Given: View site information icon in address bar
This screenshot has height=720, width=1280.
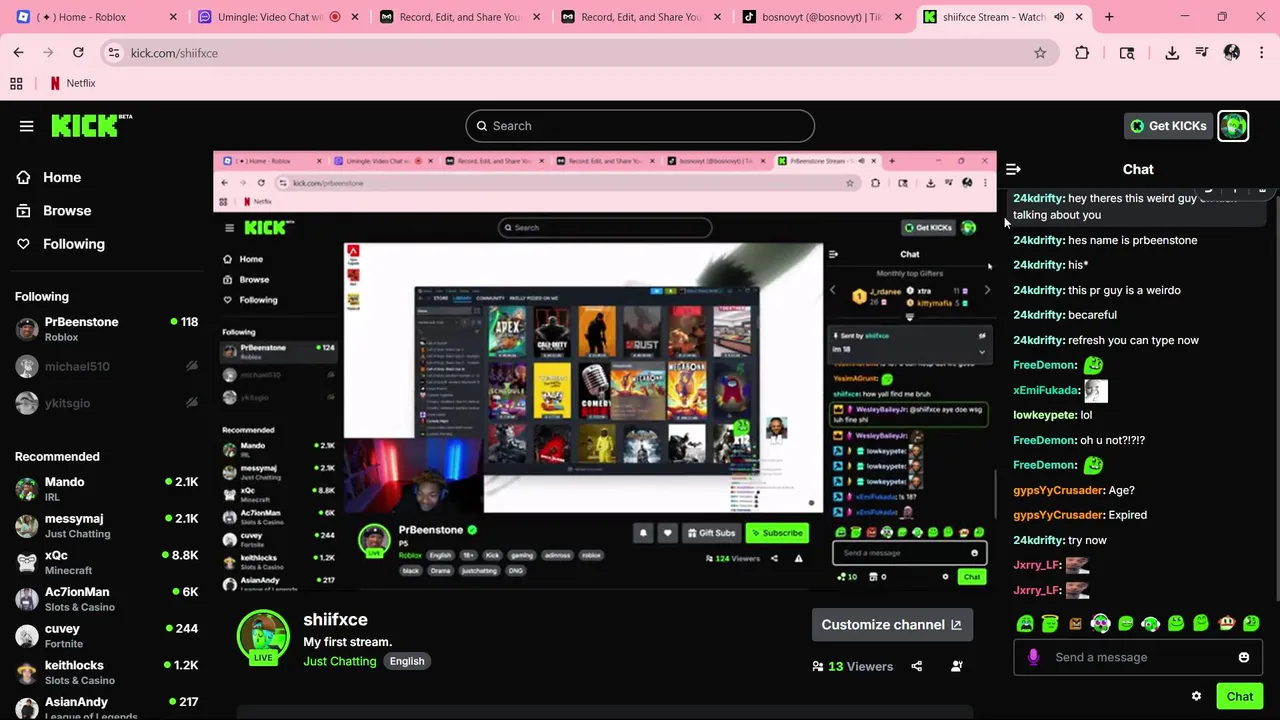Looking at the screenshot, I should [113, 53].
